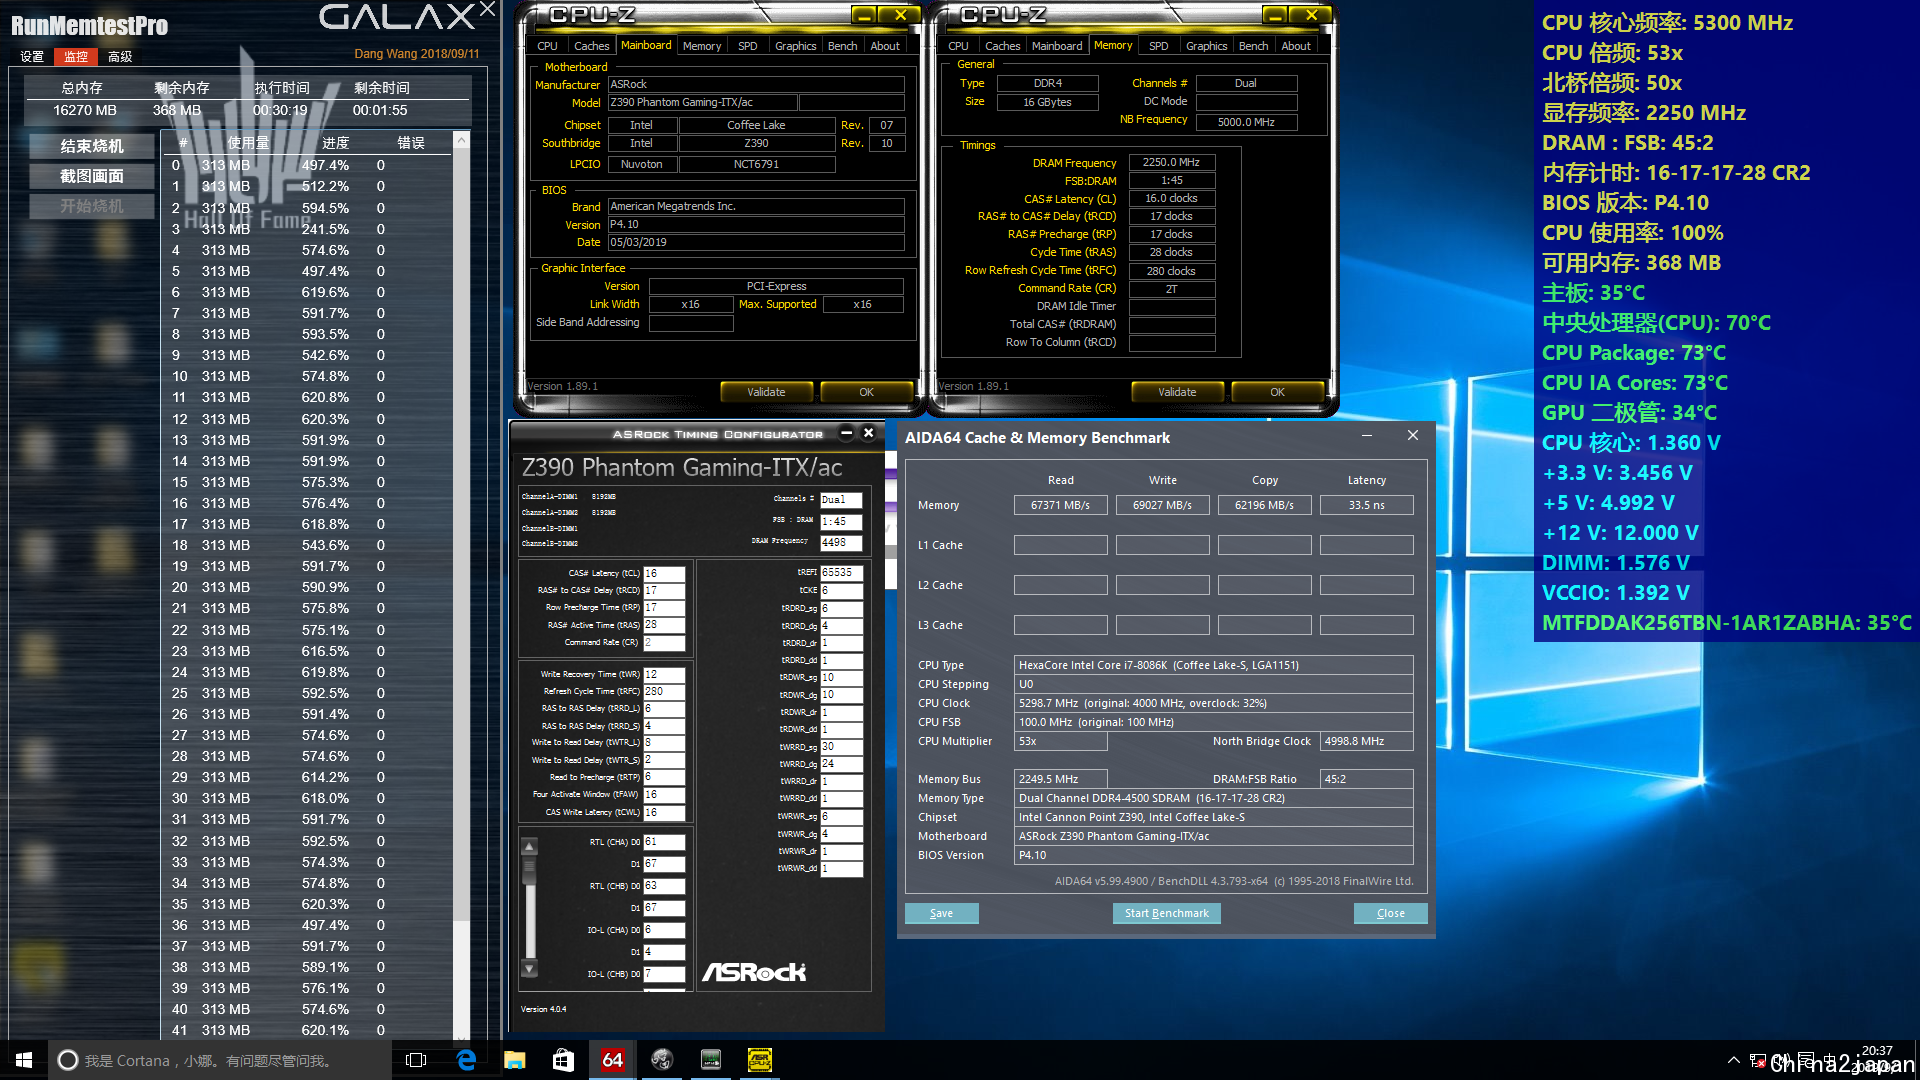Click the Model field Z390 Phantom Gaming-ITX/ac in CPU-Z

703,102
